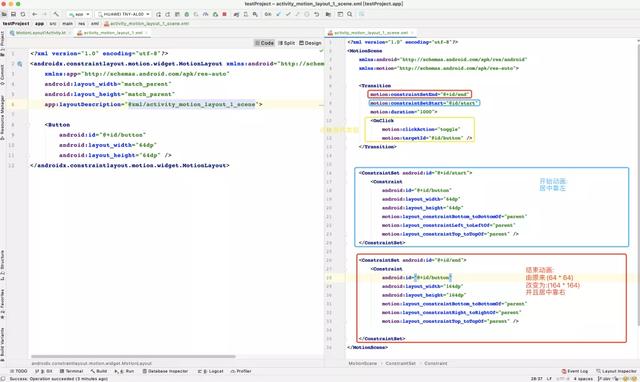Sync files with the refresh toolbar icon
The height and width of the screenshot is (382, 640).
click(23, 14)
